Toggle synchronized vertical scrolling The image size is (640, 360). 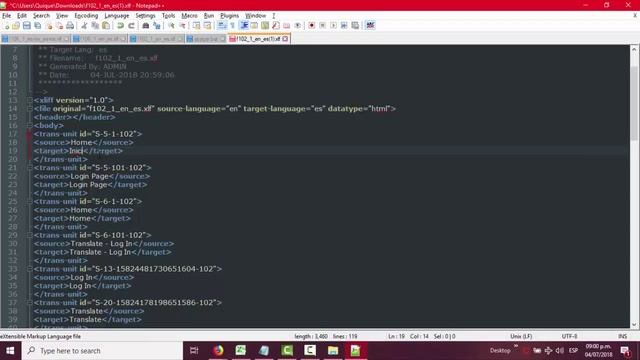coord(196,25)
